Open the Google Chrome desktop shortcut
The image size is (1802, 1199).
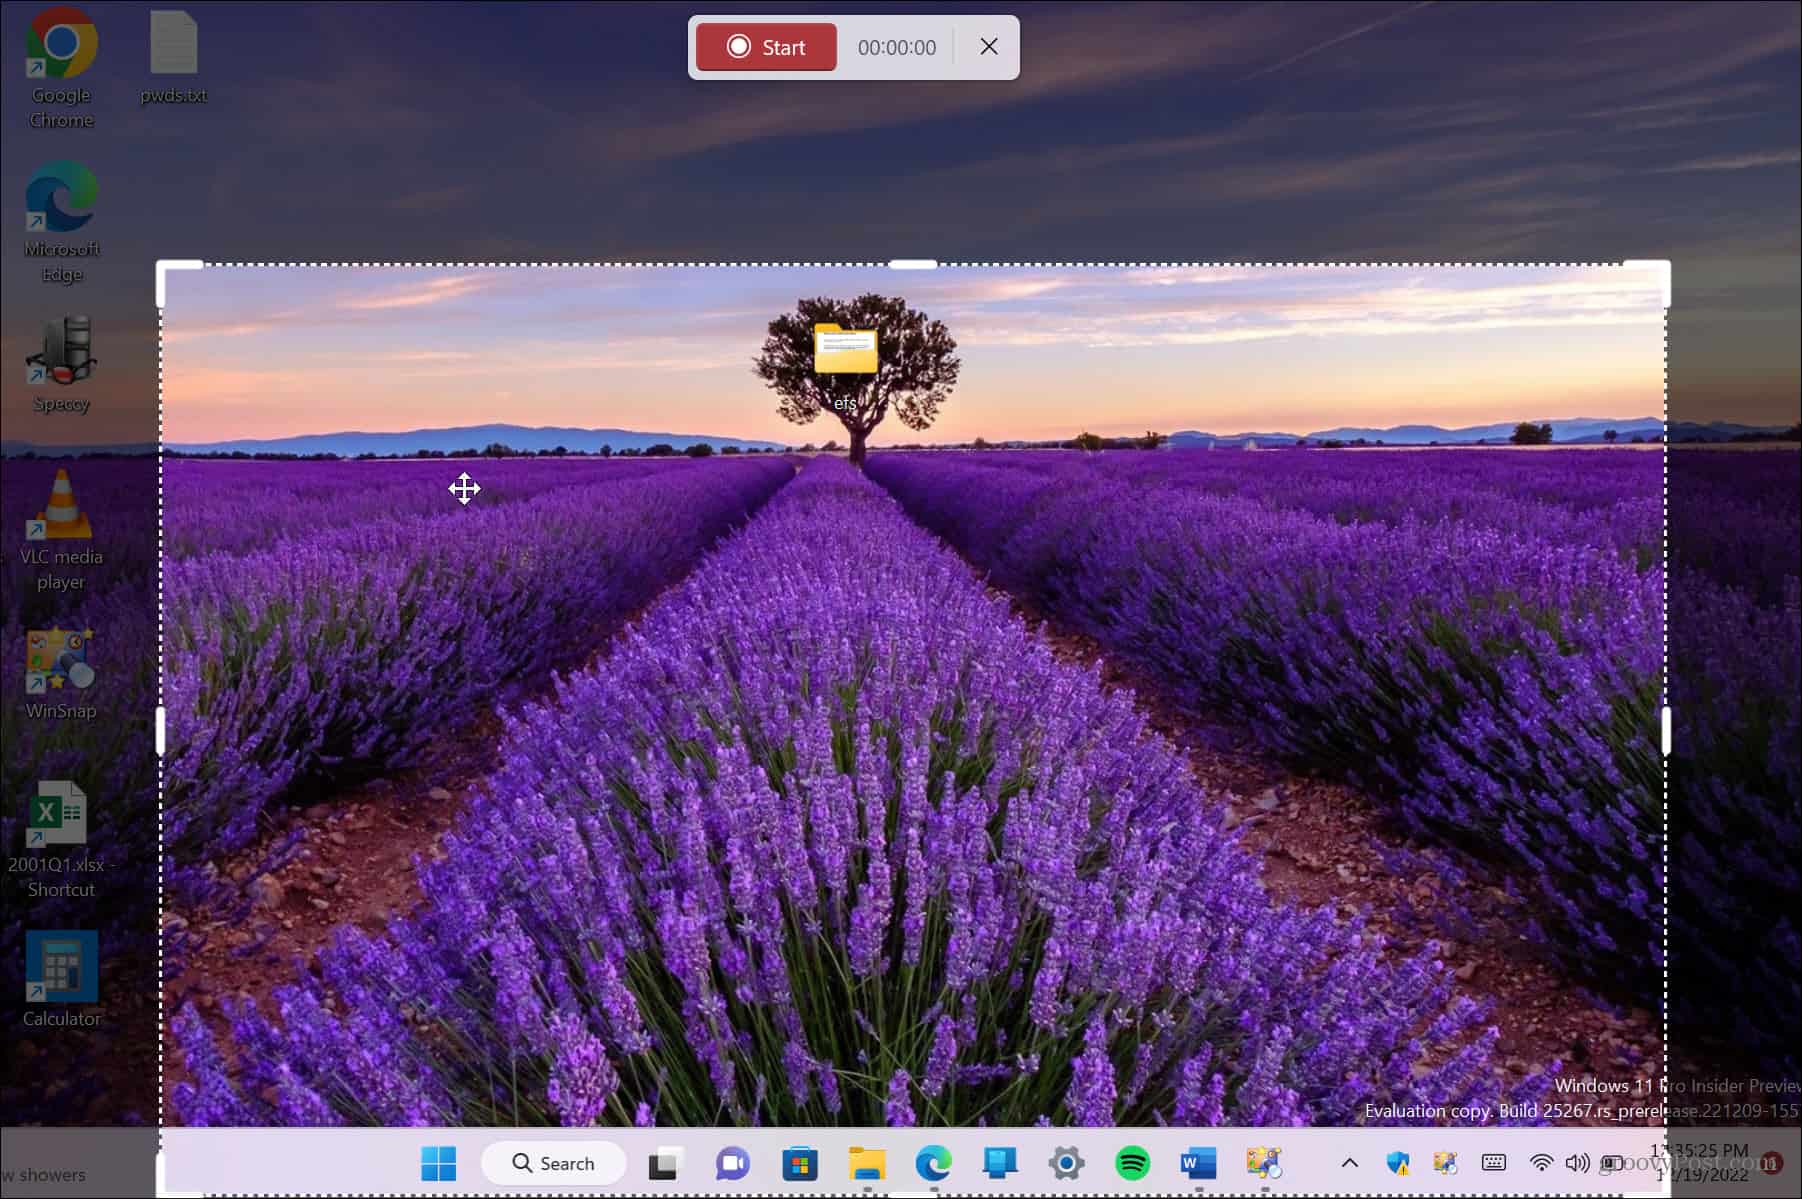click(x=61, y=45)
